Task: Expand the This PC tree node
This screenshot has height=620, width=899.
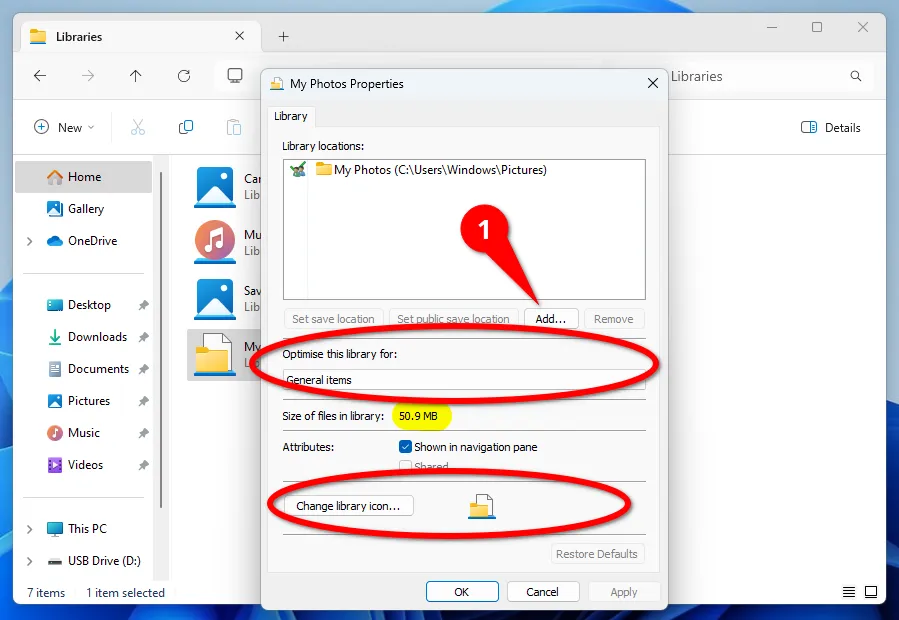Action: pyautogui.click(x=29, y=529)
